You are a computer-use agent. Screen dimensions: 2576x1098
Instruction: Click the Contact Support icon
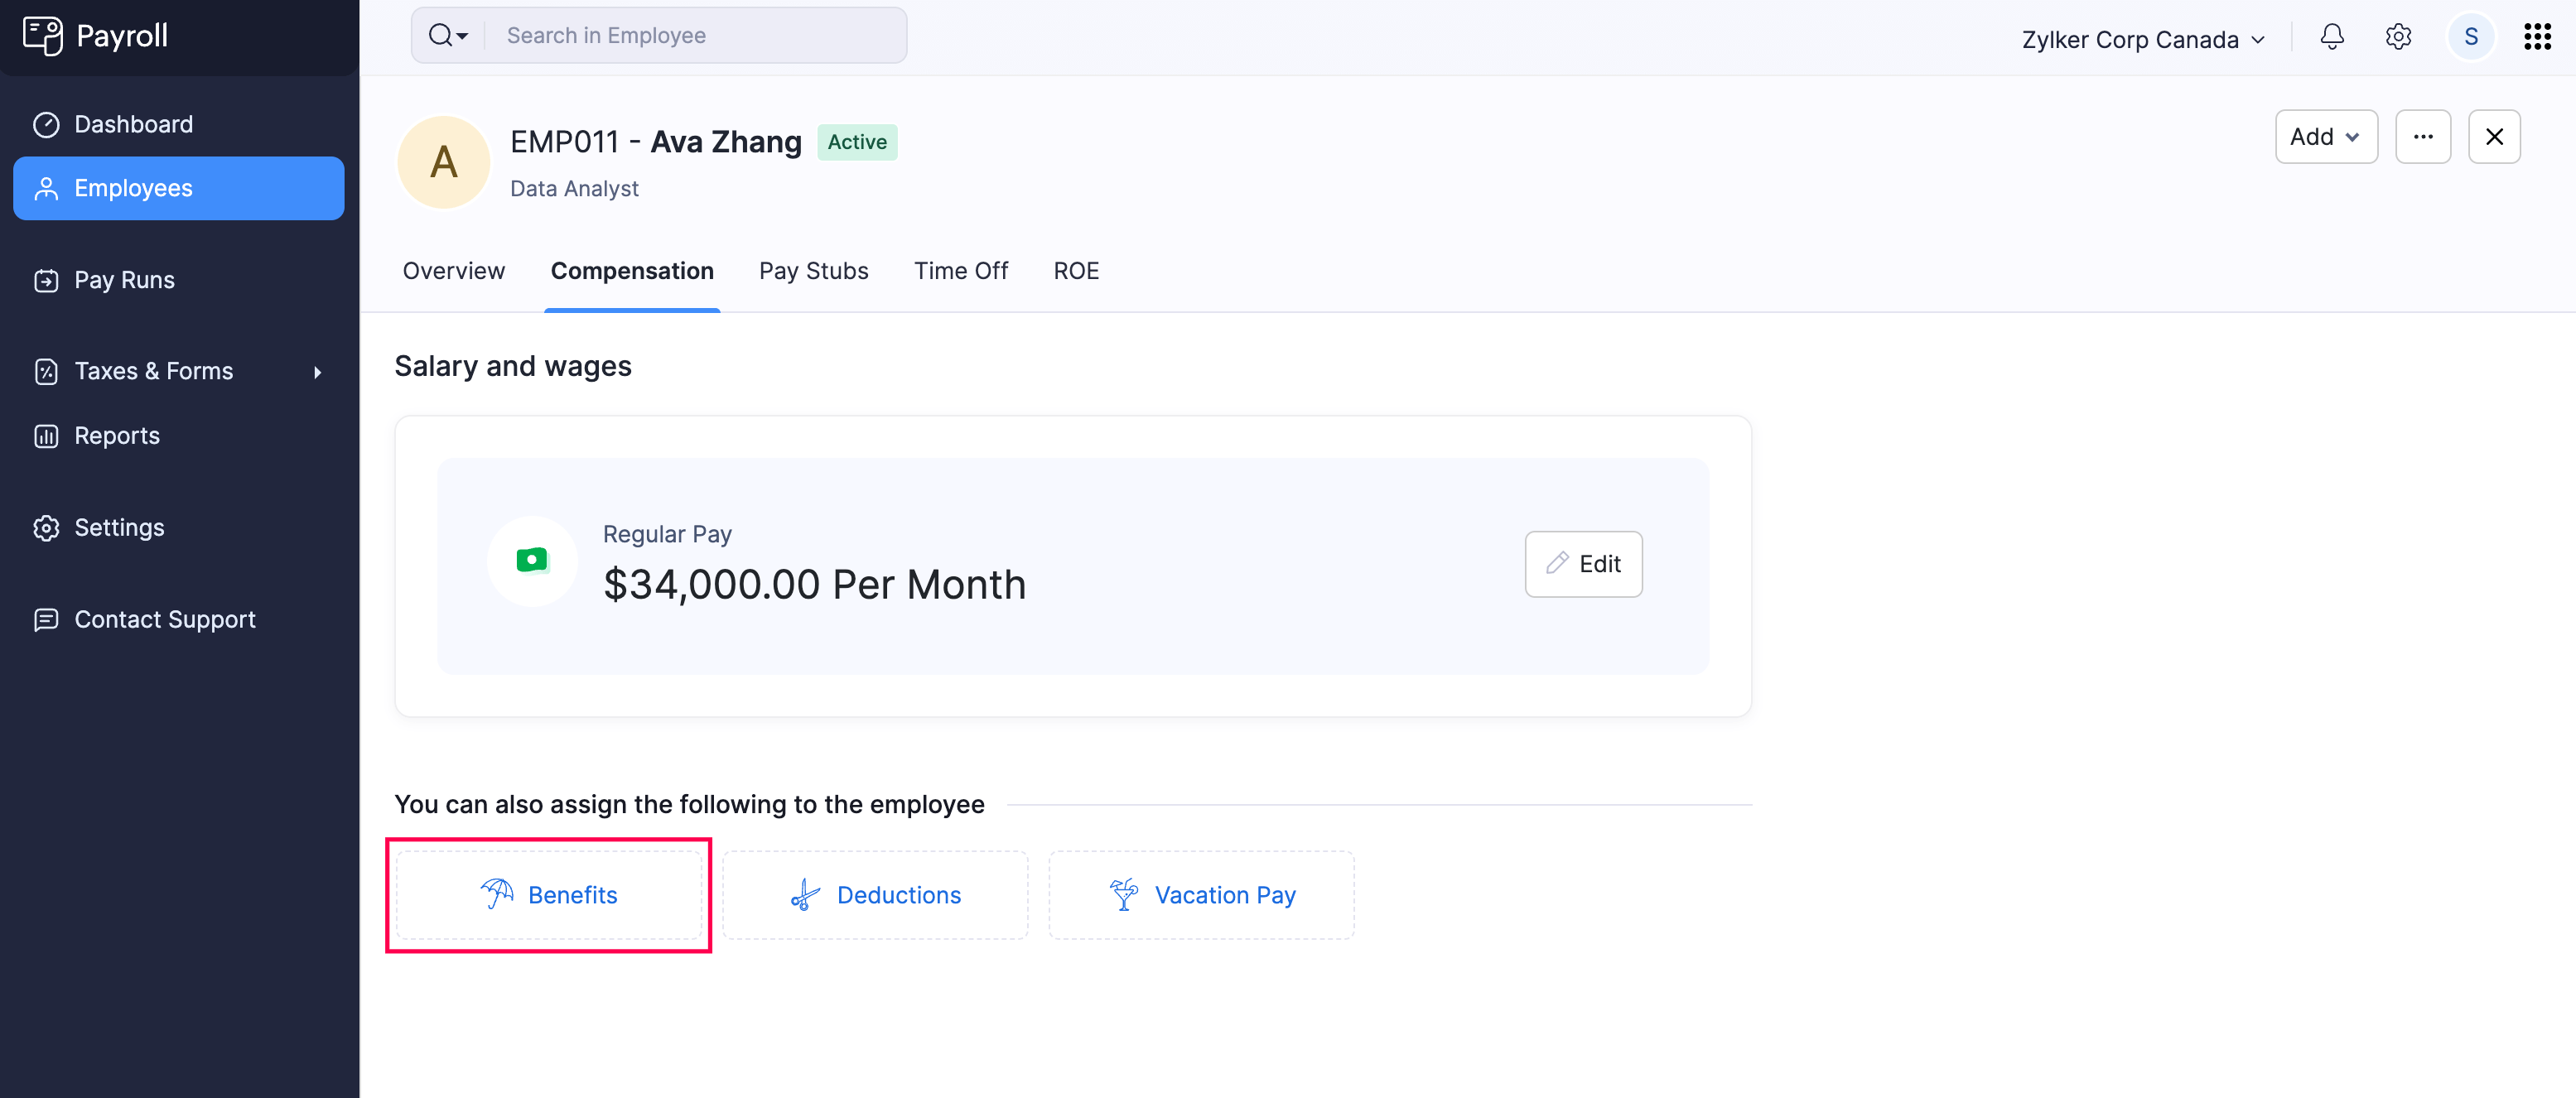46,620
